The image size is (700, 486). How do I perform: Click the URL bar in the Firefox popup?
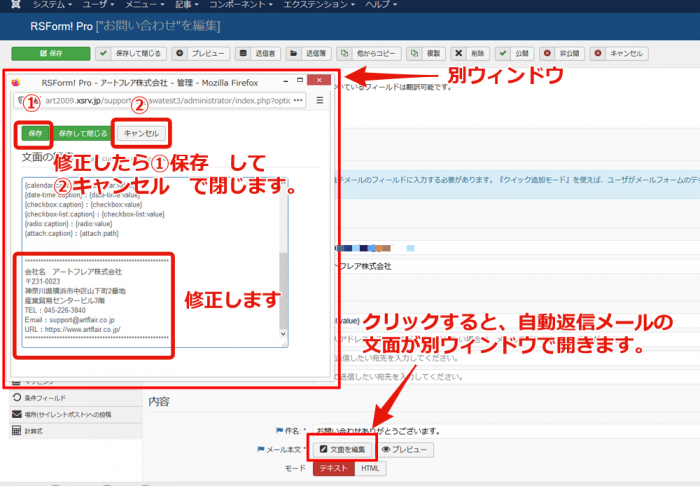point(160,100)
